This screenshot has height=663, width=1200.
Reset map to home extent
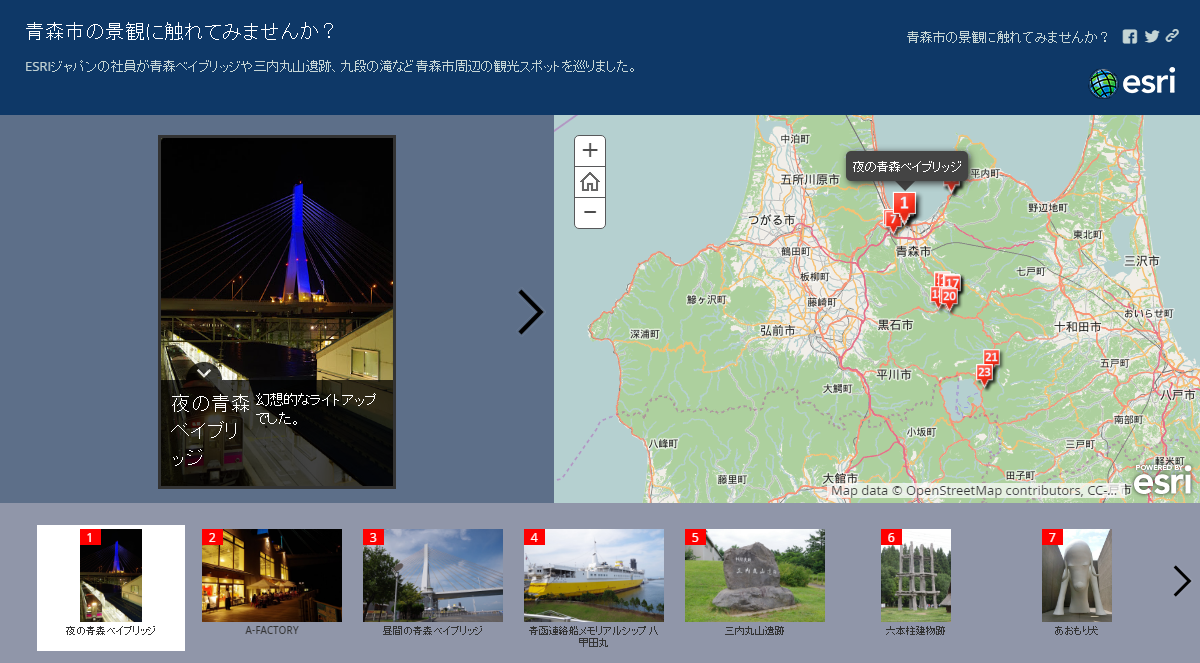590,182
